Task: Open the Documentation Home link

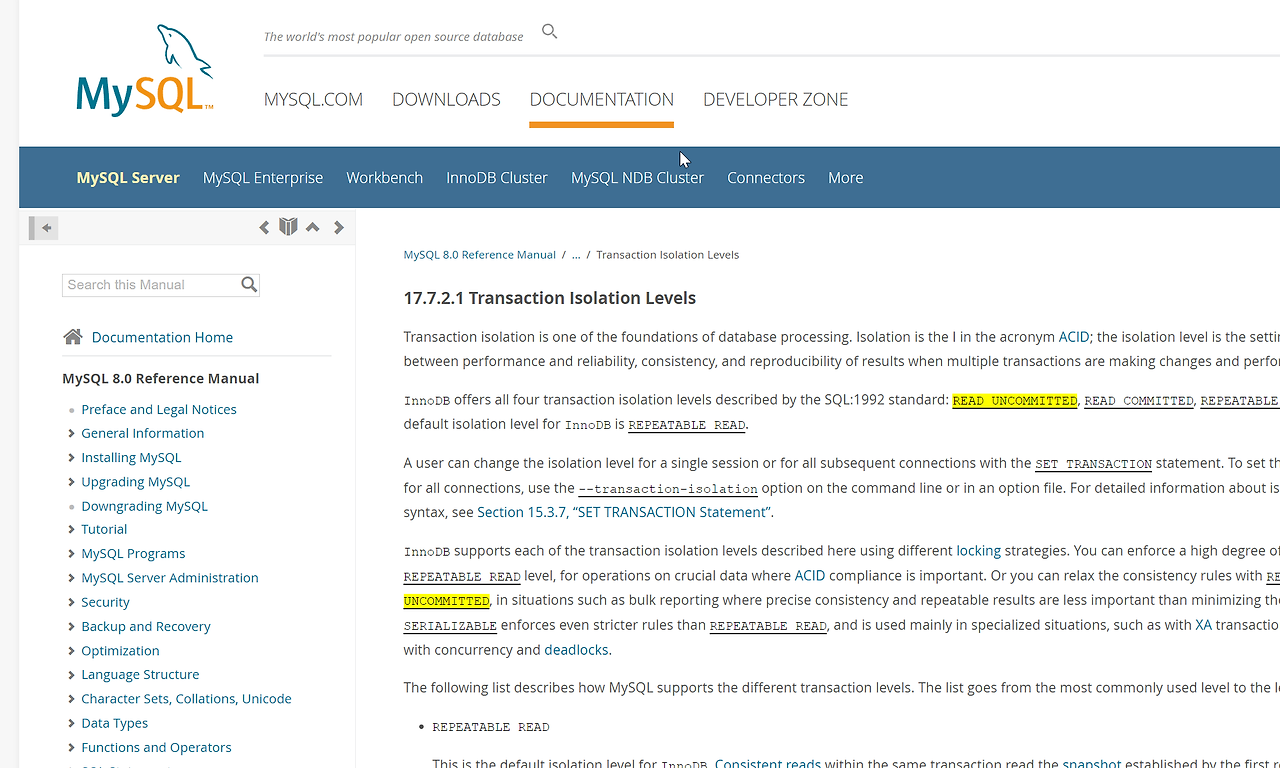Action: pos(162,337)
